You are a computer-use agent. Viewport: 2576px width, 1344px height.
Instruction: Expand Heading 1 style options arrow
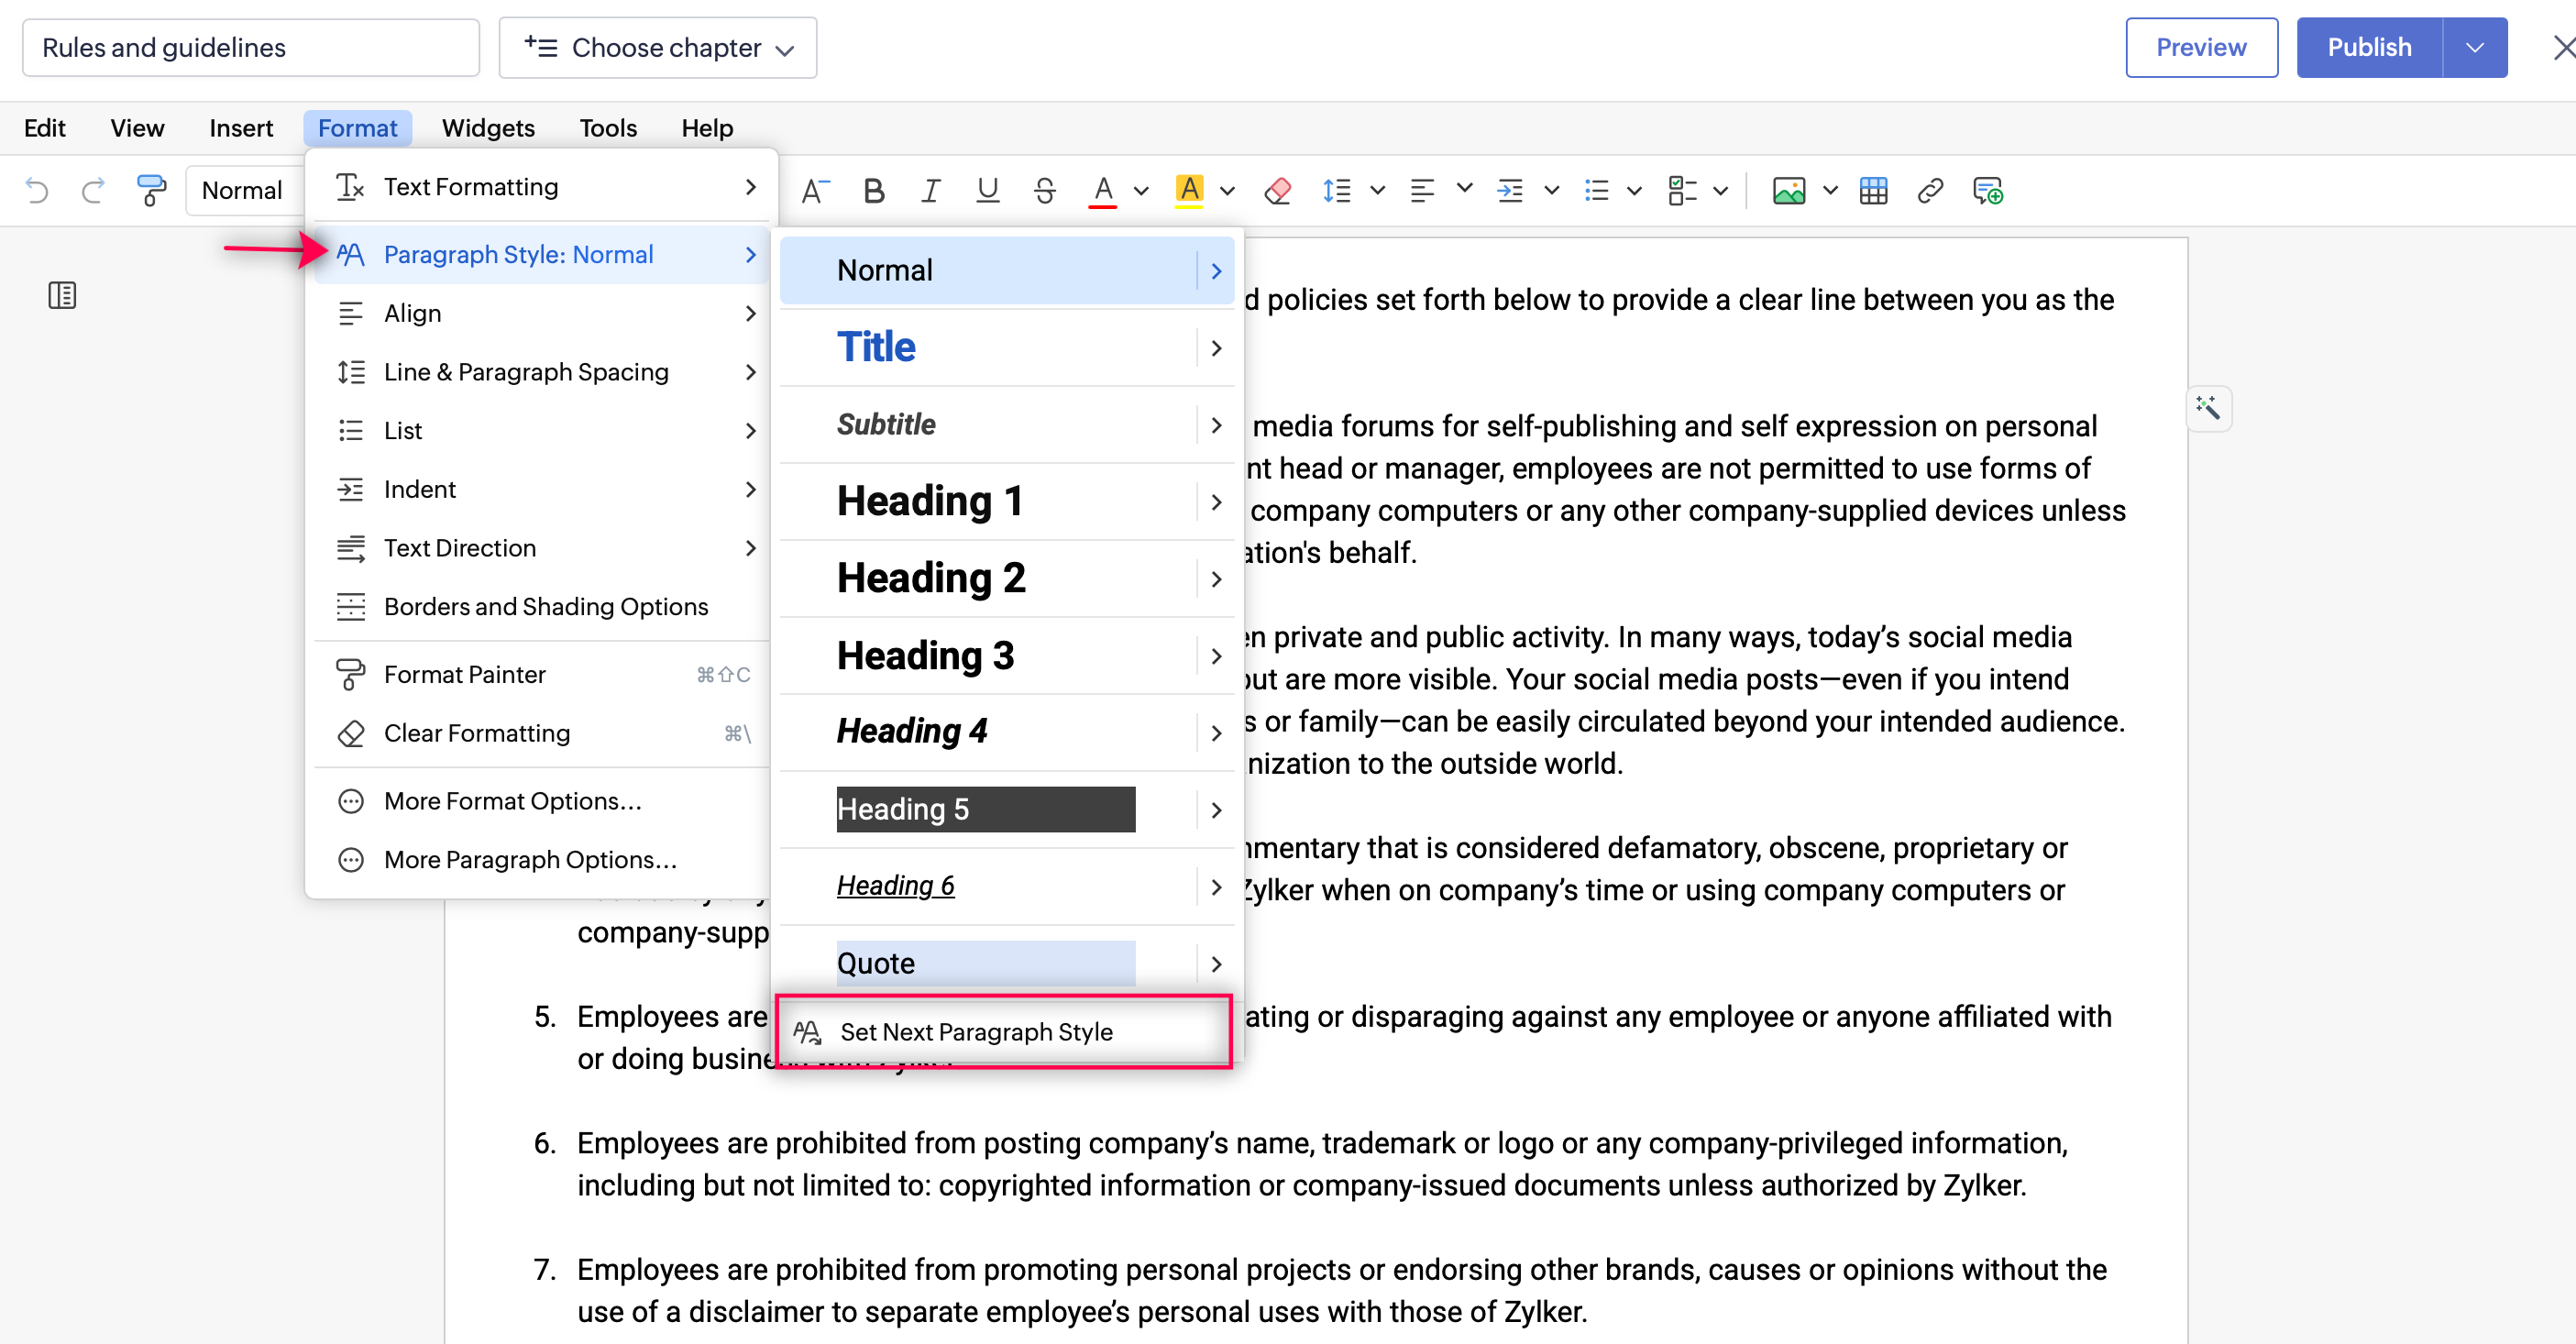point(1216,502)
